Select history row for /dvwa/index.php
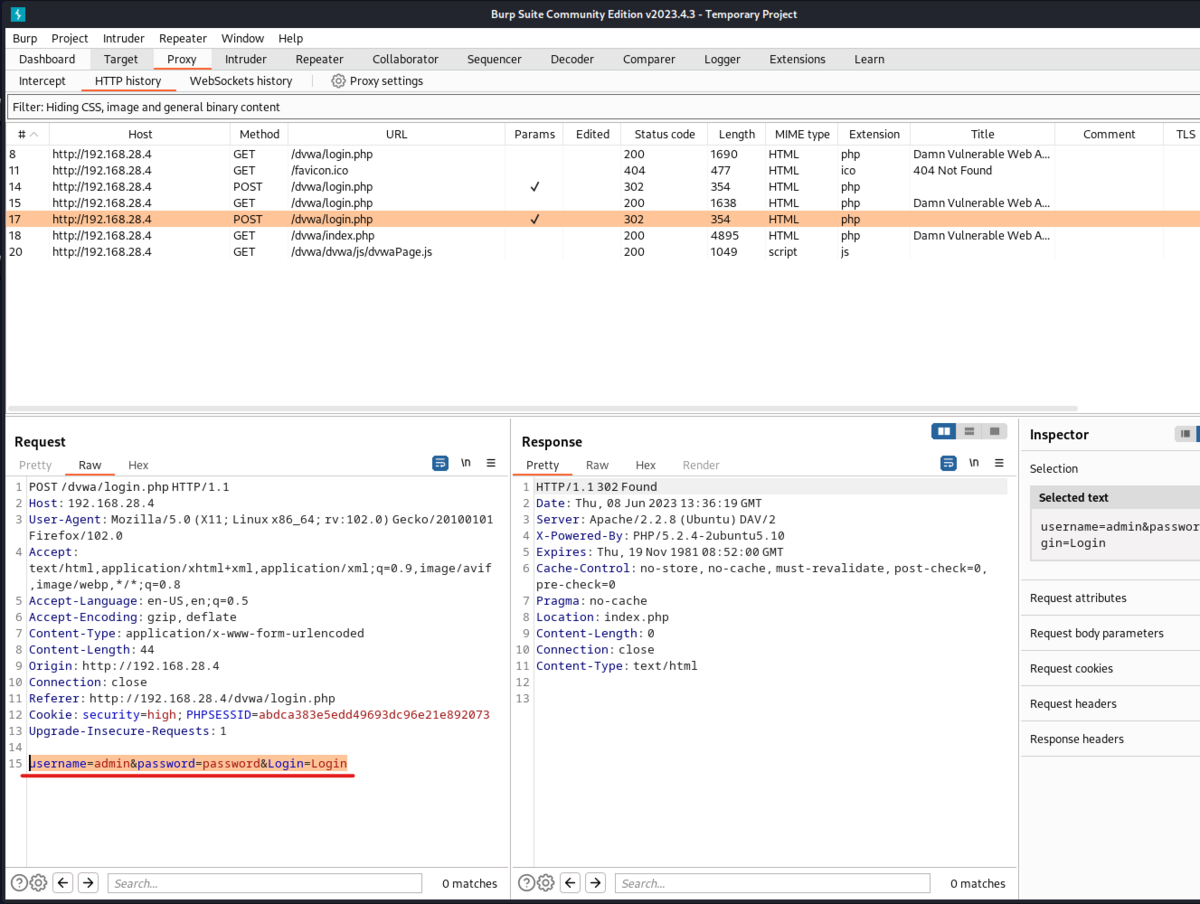This screenshot has width=1200, height=904. click(602, 236)
